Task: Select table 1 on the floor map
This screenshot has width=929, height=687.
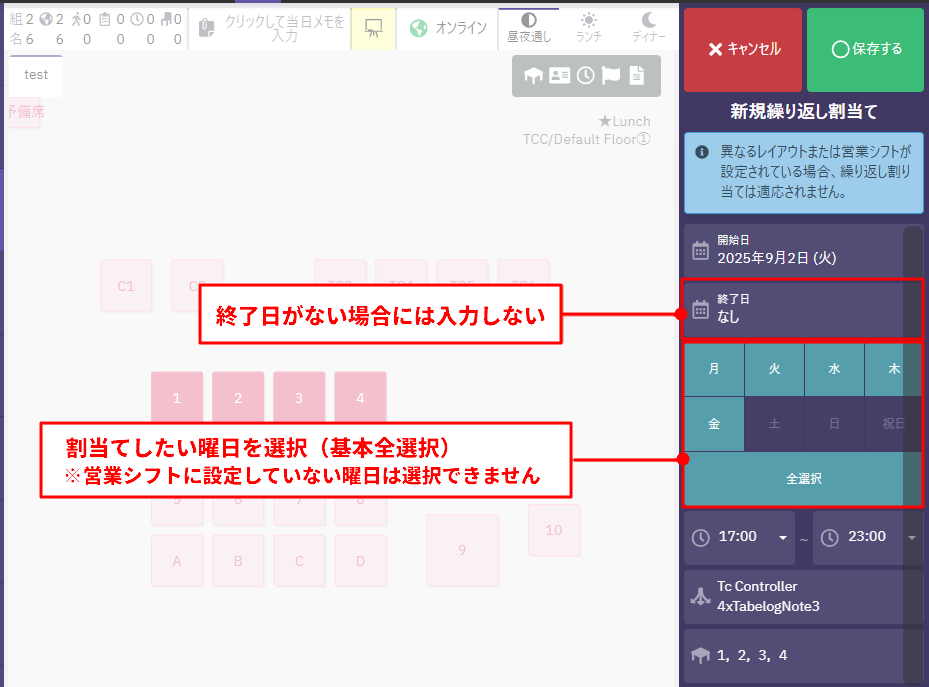Action: coord(177,397)
